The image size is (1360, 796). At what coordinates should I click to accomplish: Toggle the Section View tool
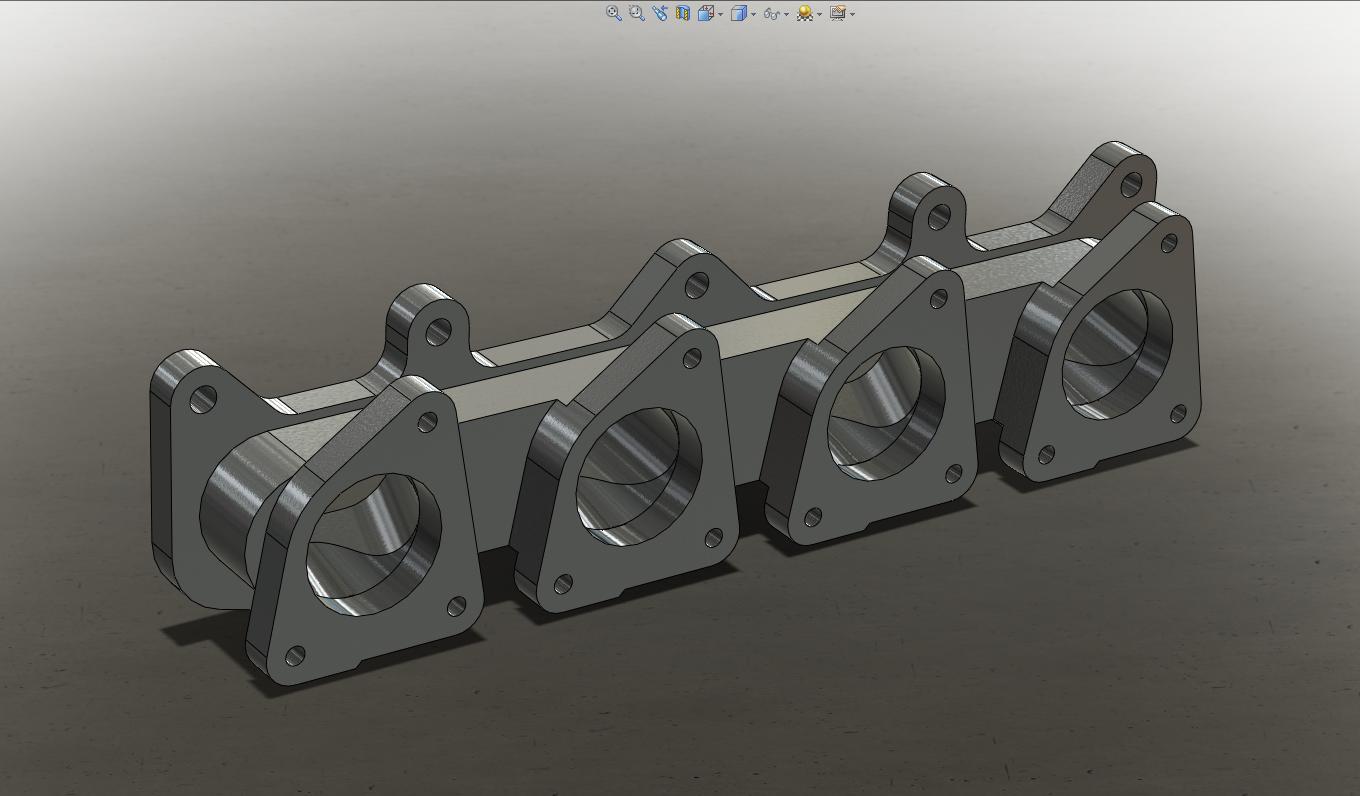(x=683, y=13)
